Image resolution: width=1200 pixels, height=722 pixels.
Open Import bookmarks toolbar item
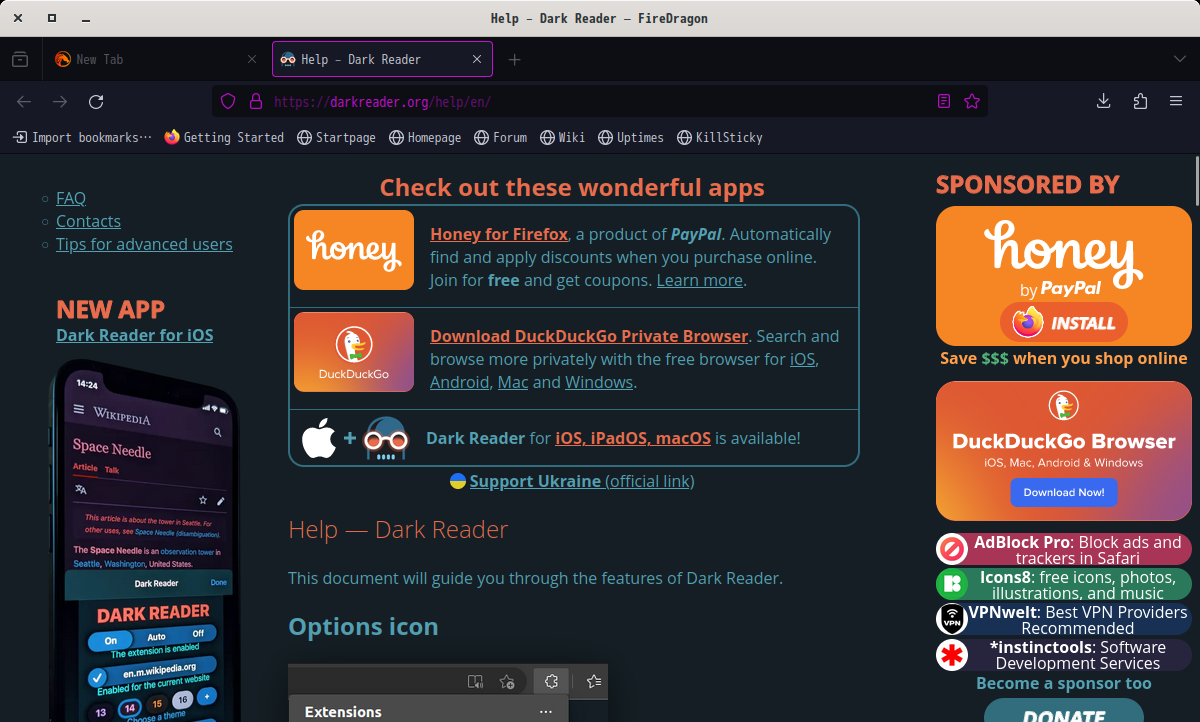coord(82,137)
